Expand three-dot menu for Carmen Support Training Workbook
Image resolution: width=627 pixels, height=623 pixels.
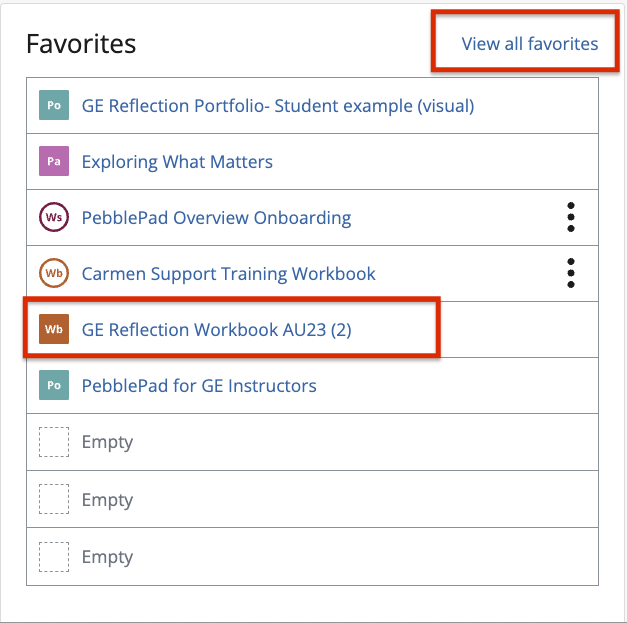click(571, 273)
